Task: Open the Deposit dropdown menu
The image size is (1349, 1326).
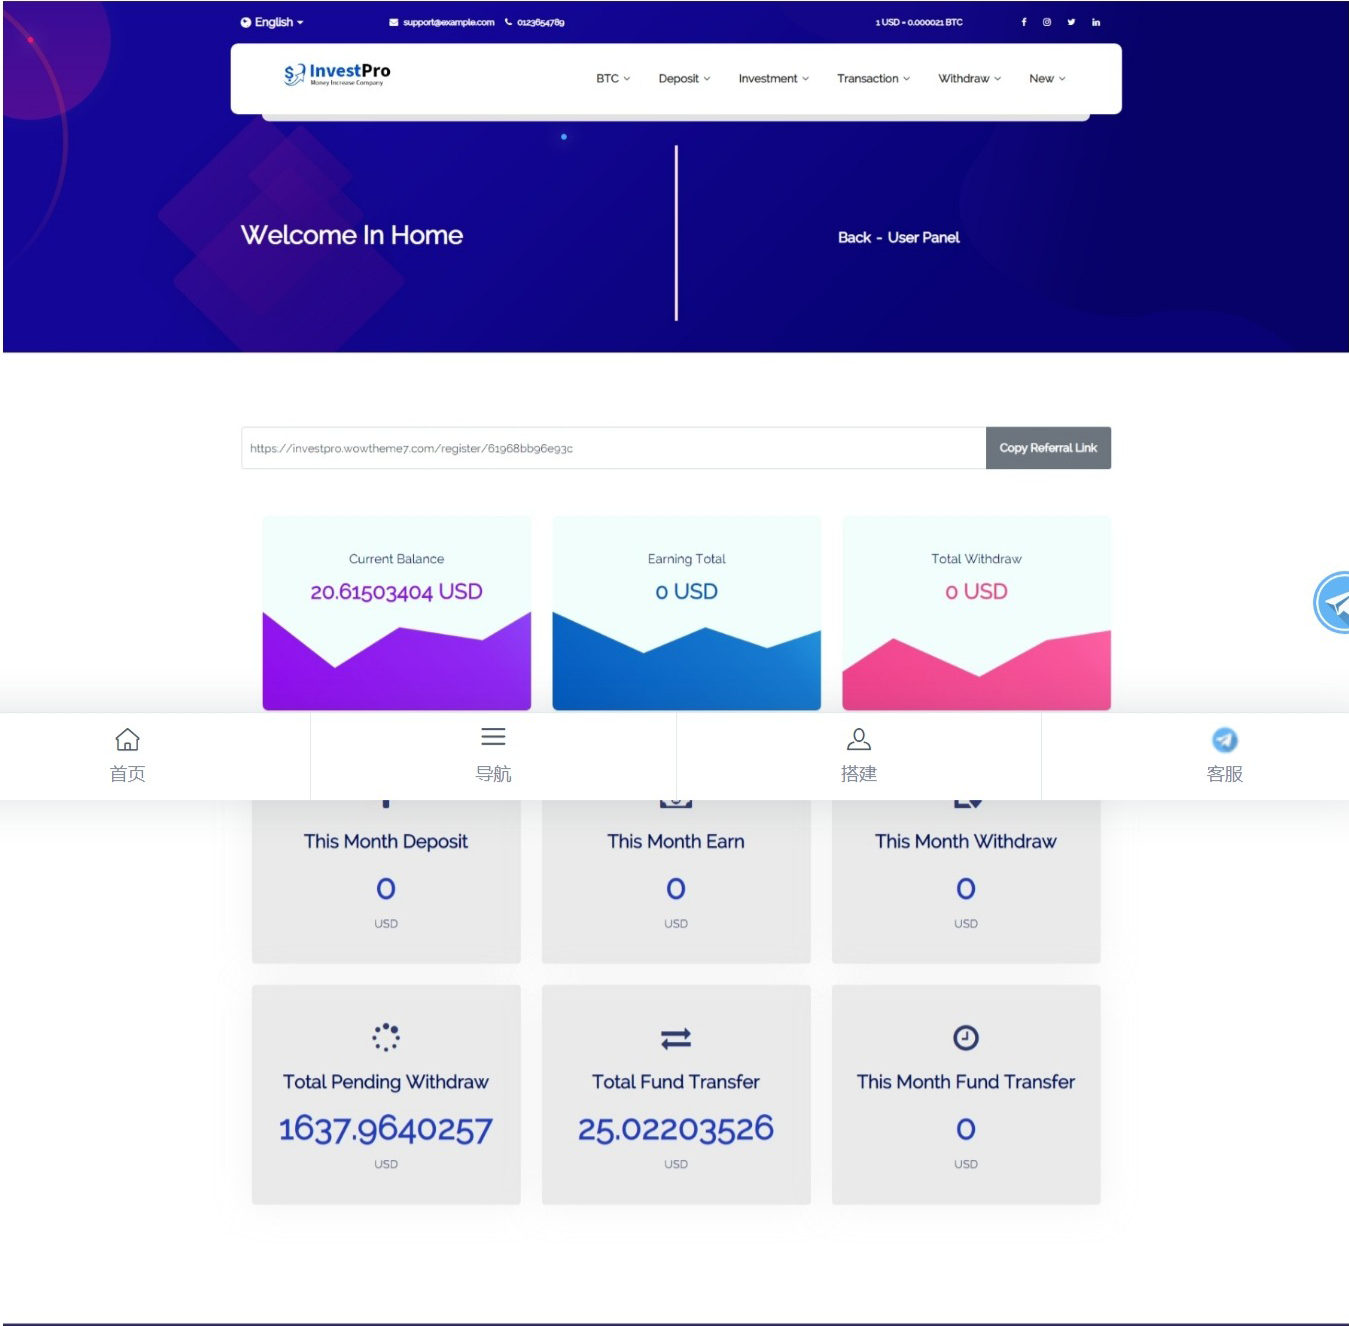Action: click(684, 79)
